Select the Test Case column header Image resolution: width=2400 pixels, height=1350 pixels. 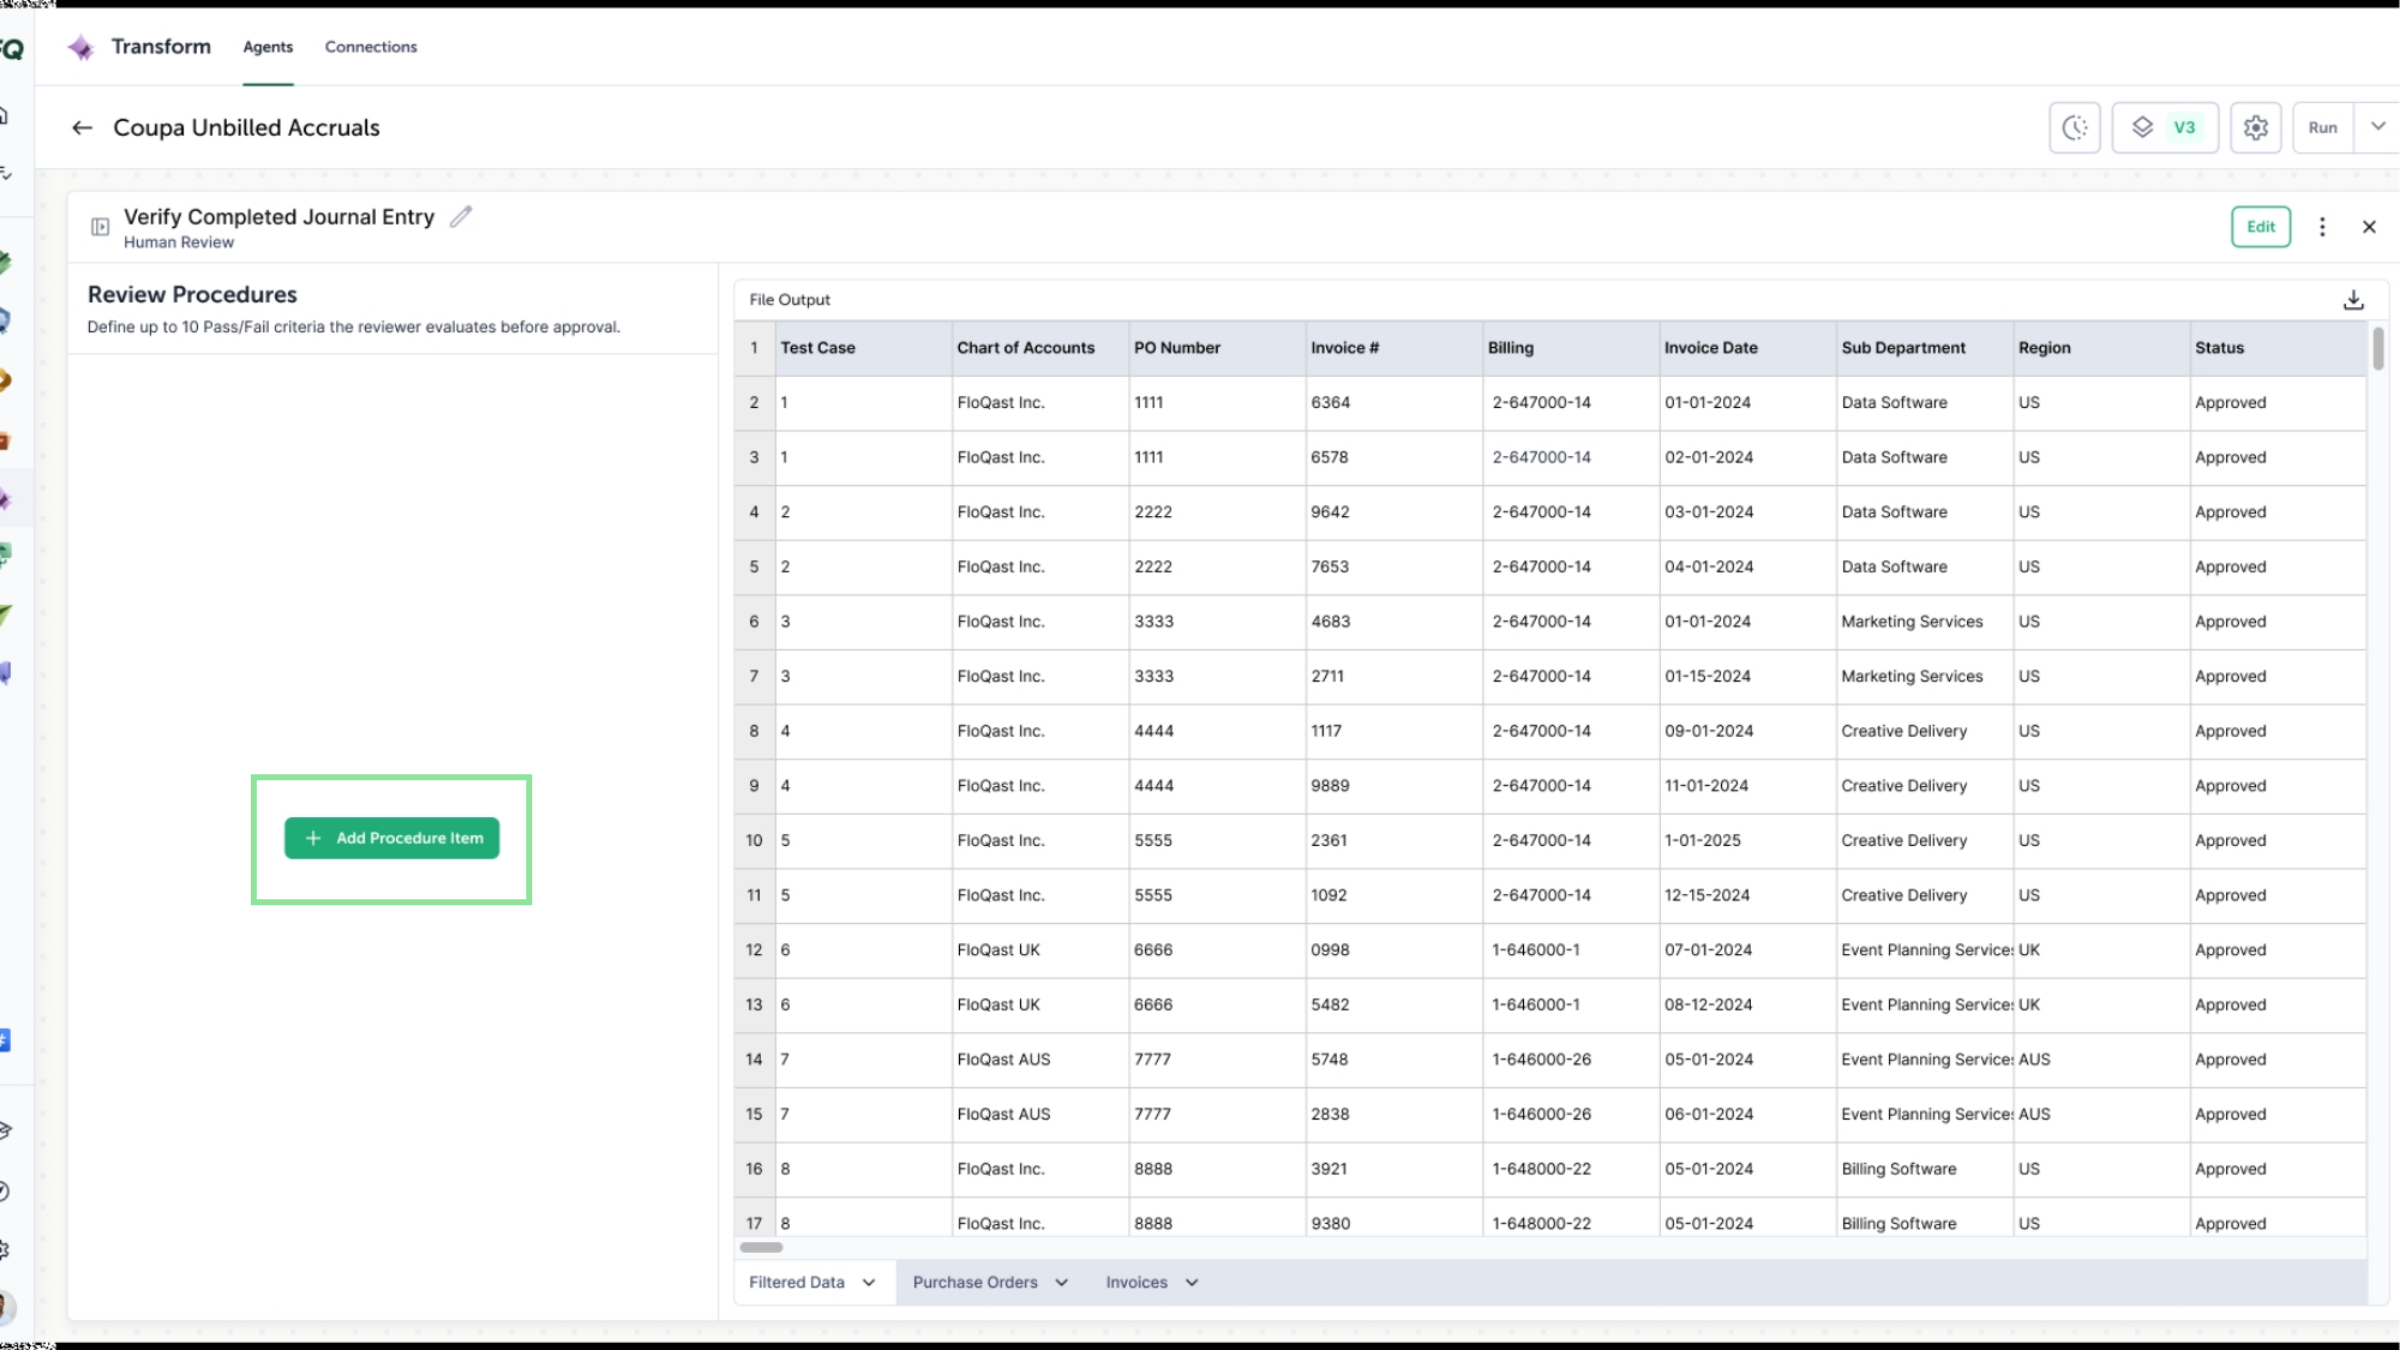[864, 348]
